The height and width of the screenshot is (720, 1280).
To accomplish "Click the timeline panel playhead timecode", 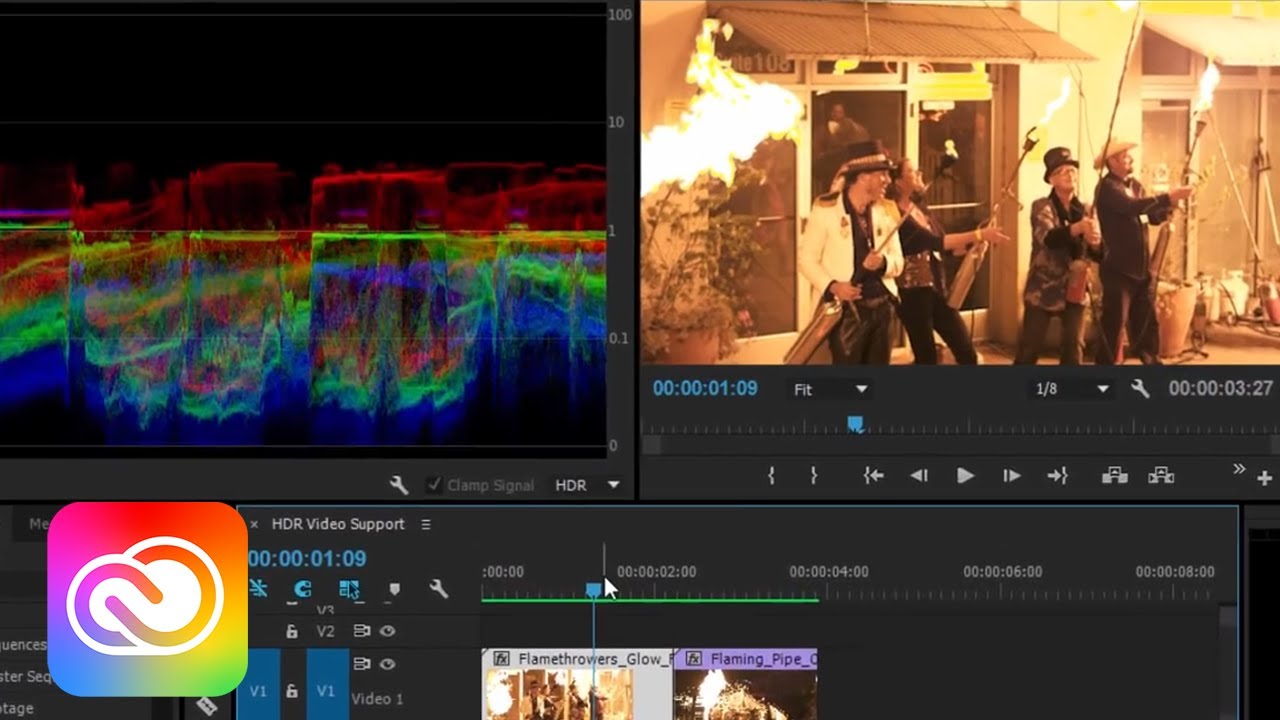I will click(307, 559).
